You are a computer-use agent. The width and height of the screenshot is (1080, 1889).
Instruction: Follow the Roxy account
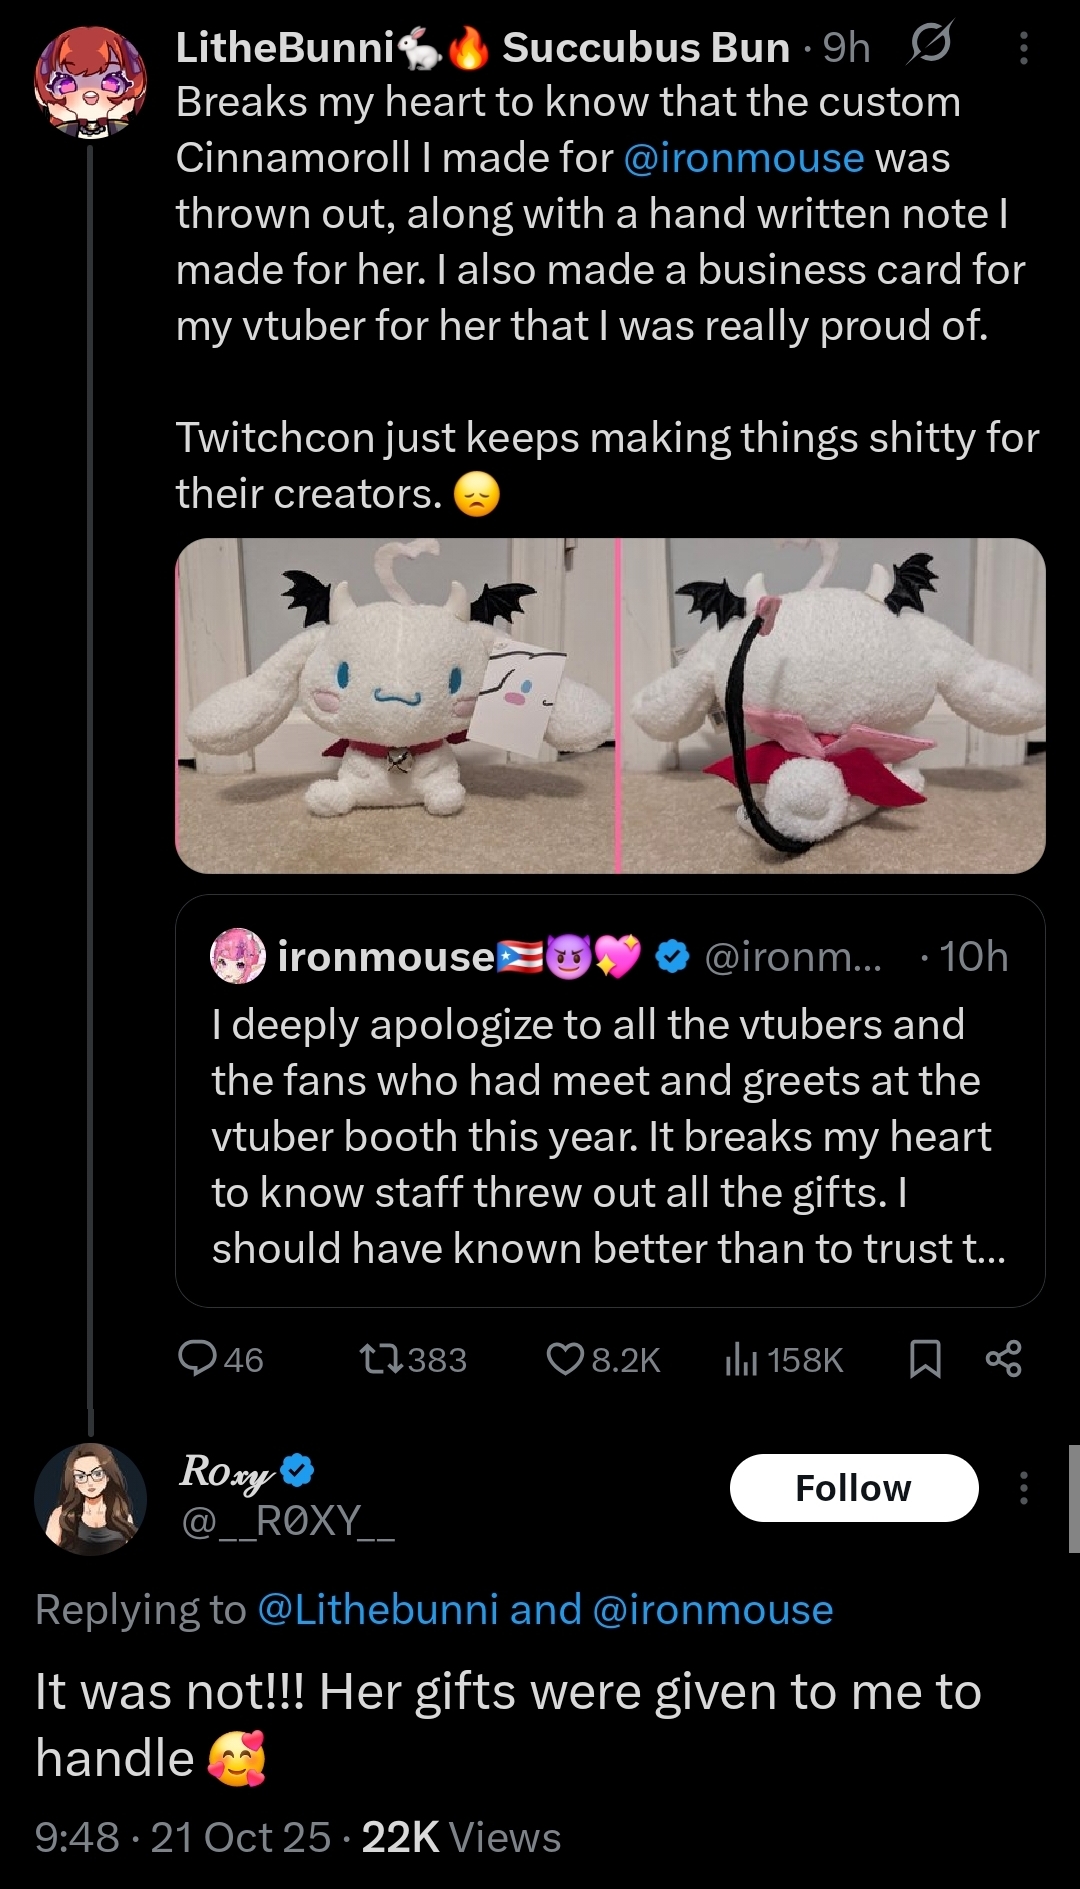853,1488
